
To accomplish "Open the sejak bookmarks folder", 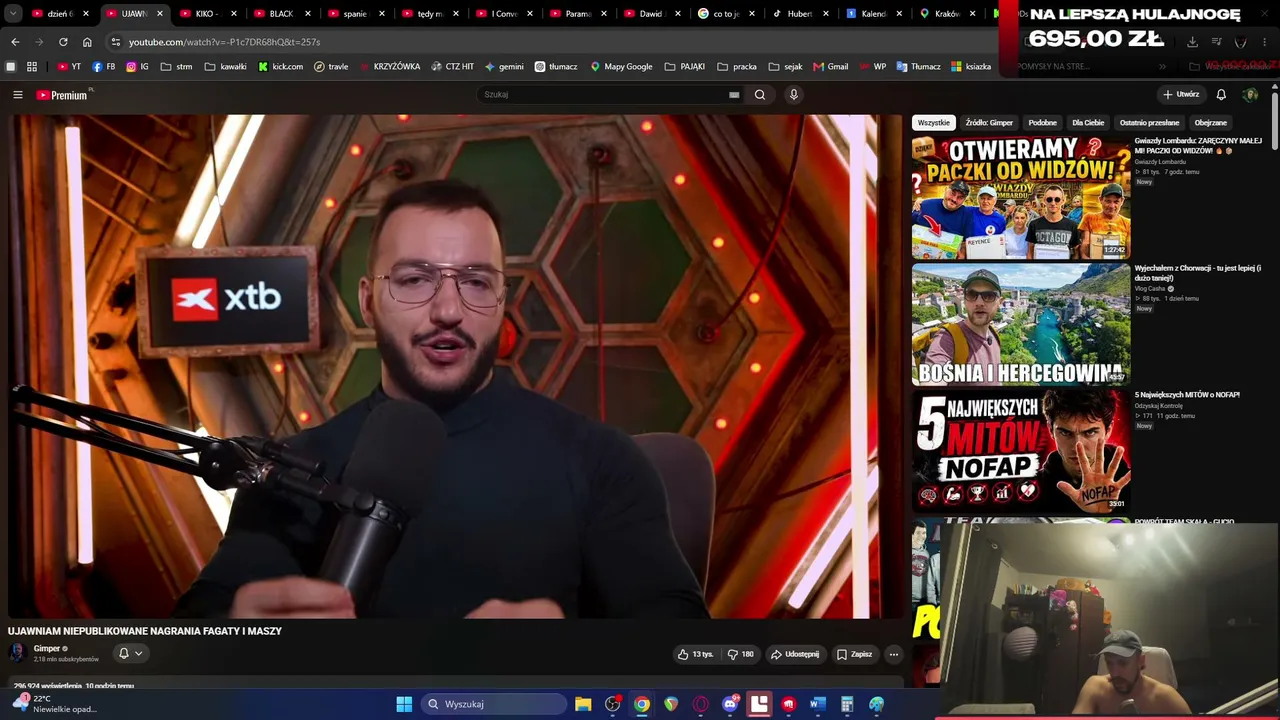I will pos(785,67).
